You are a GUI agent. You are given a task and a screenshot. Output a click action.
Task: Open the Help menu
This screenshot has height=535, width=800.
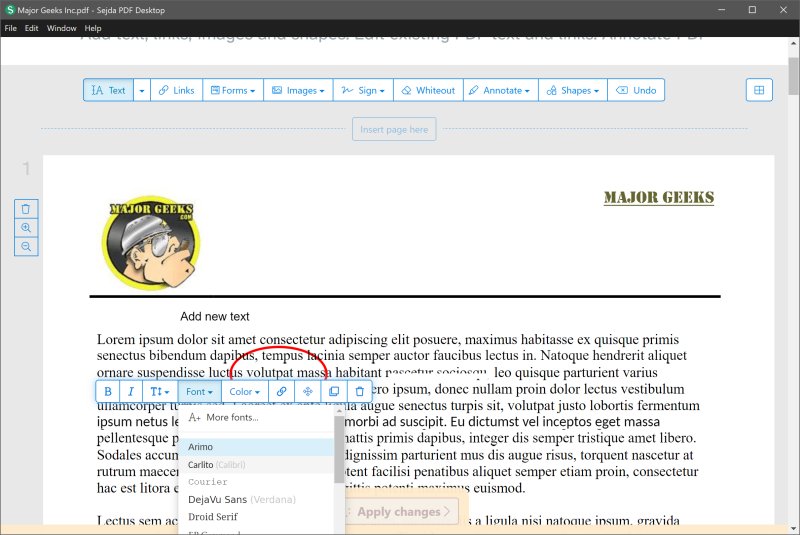[93, 28]
